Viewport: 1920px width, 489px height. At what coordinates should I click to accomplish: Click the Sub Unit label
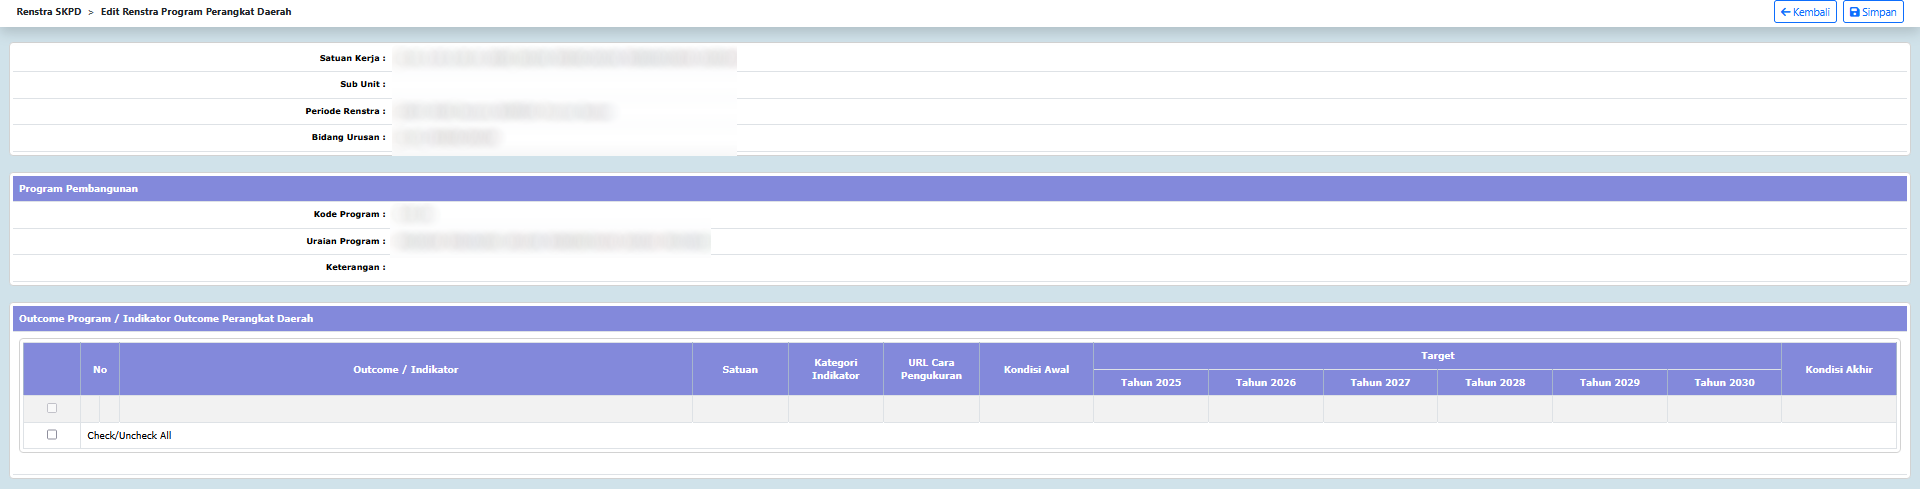362,84
